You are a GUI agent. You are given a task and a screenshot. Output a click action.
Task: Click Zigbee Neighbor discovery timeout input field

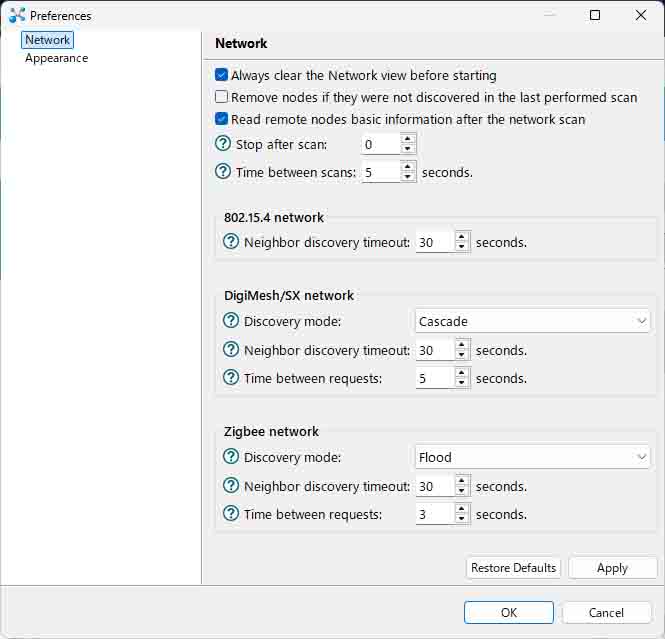[435, 486]
